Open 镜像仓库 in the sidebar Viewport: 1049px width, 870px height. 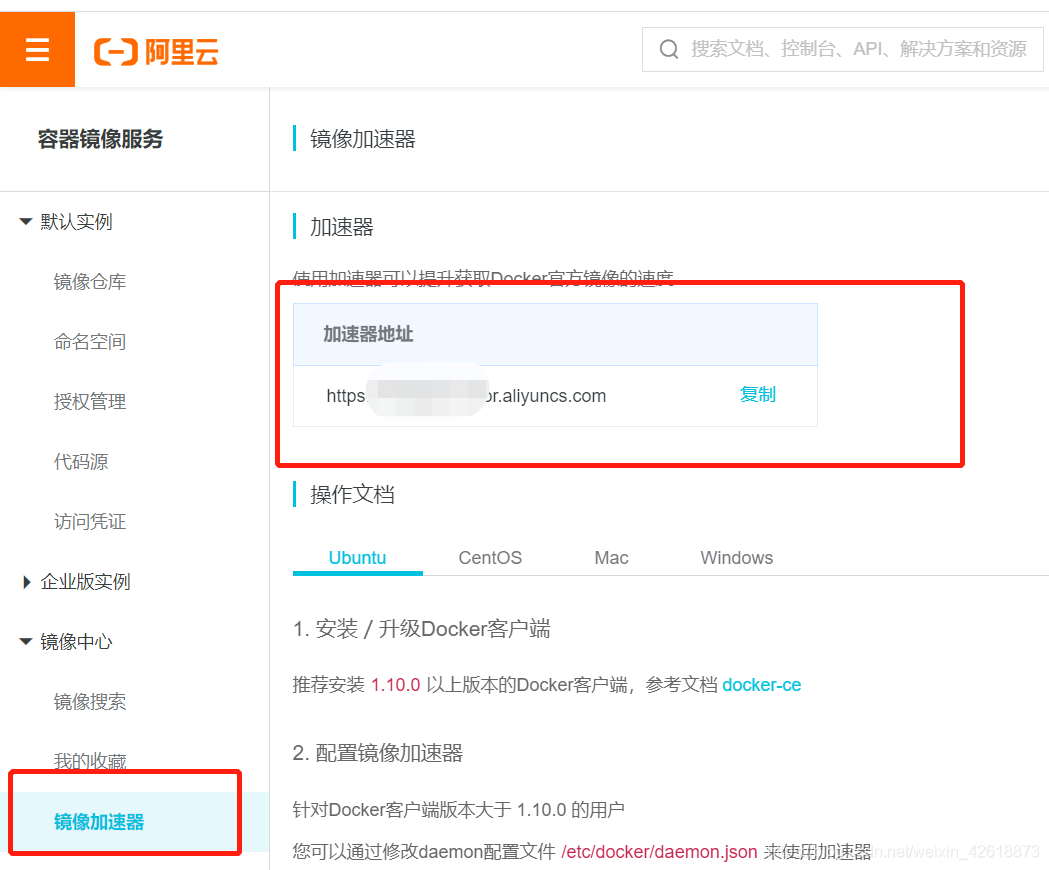(x=90, y=282)
